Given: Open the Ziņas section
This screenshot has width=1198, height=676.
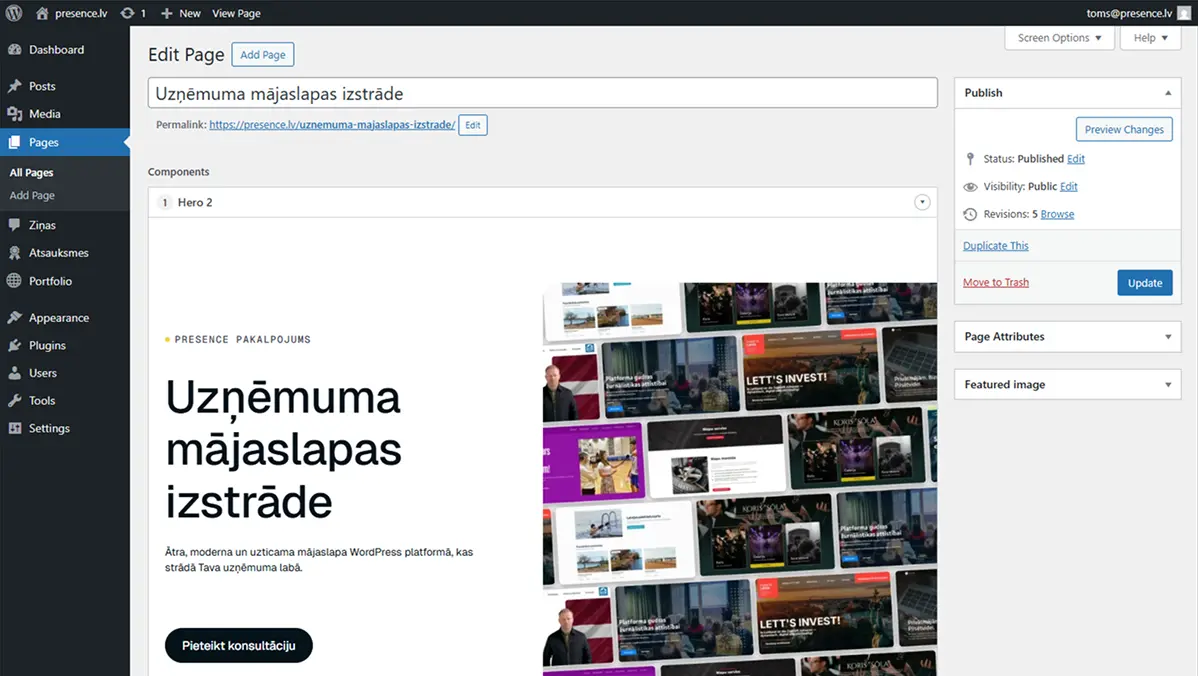Looking at the screenshot, I should click(x=42, y=224).
